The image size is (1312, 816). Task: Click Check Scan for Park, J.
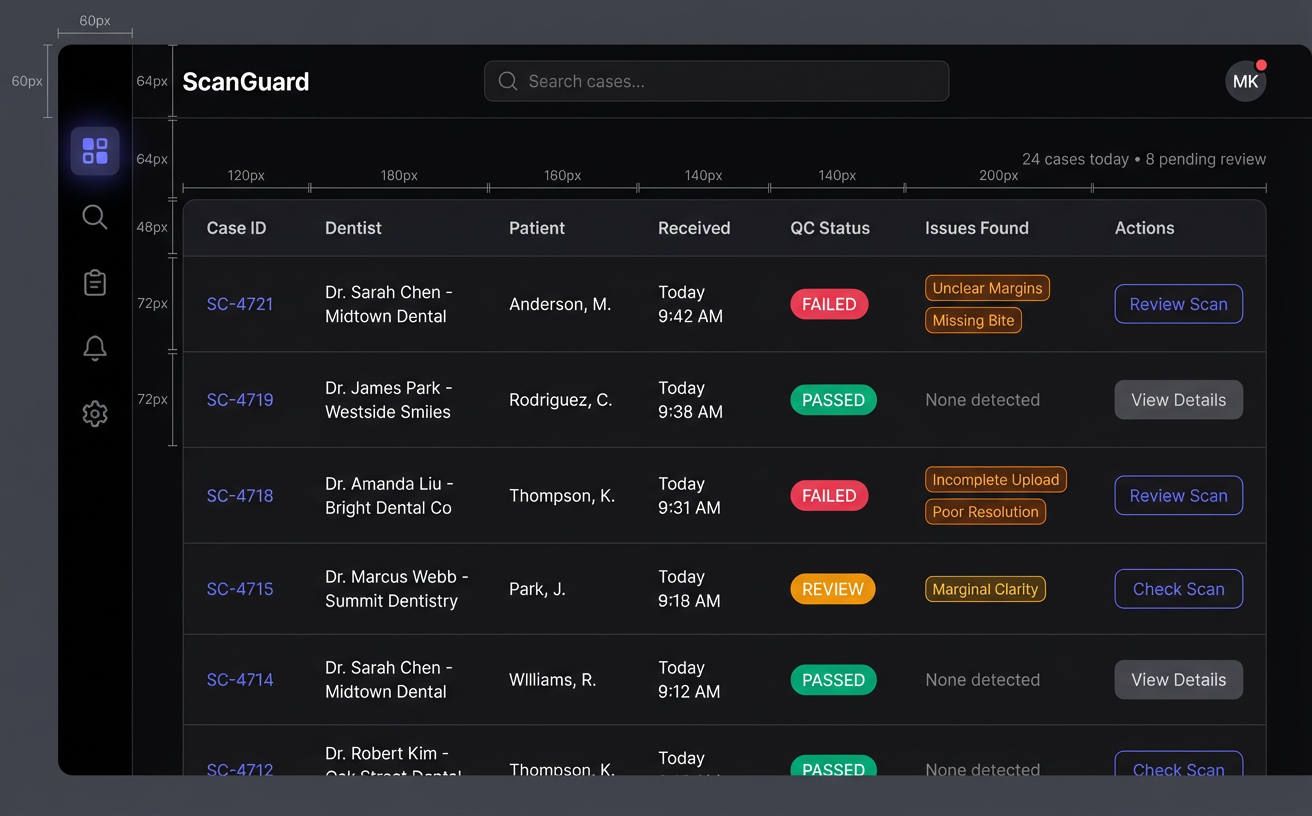(x=1178, y=589)
